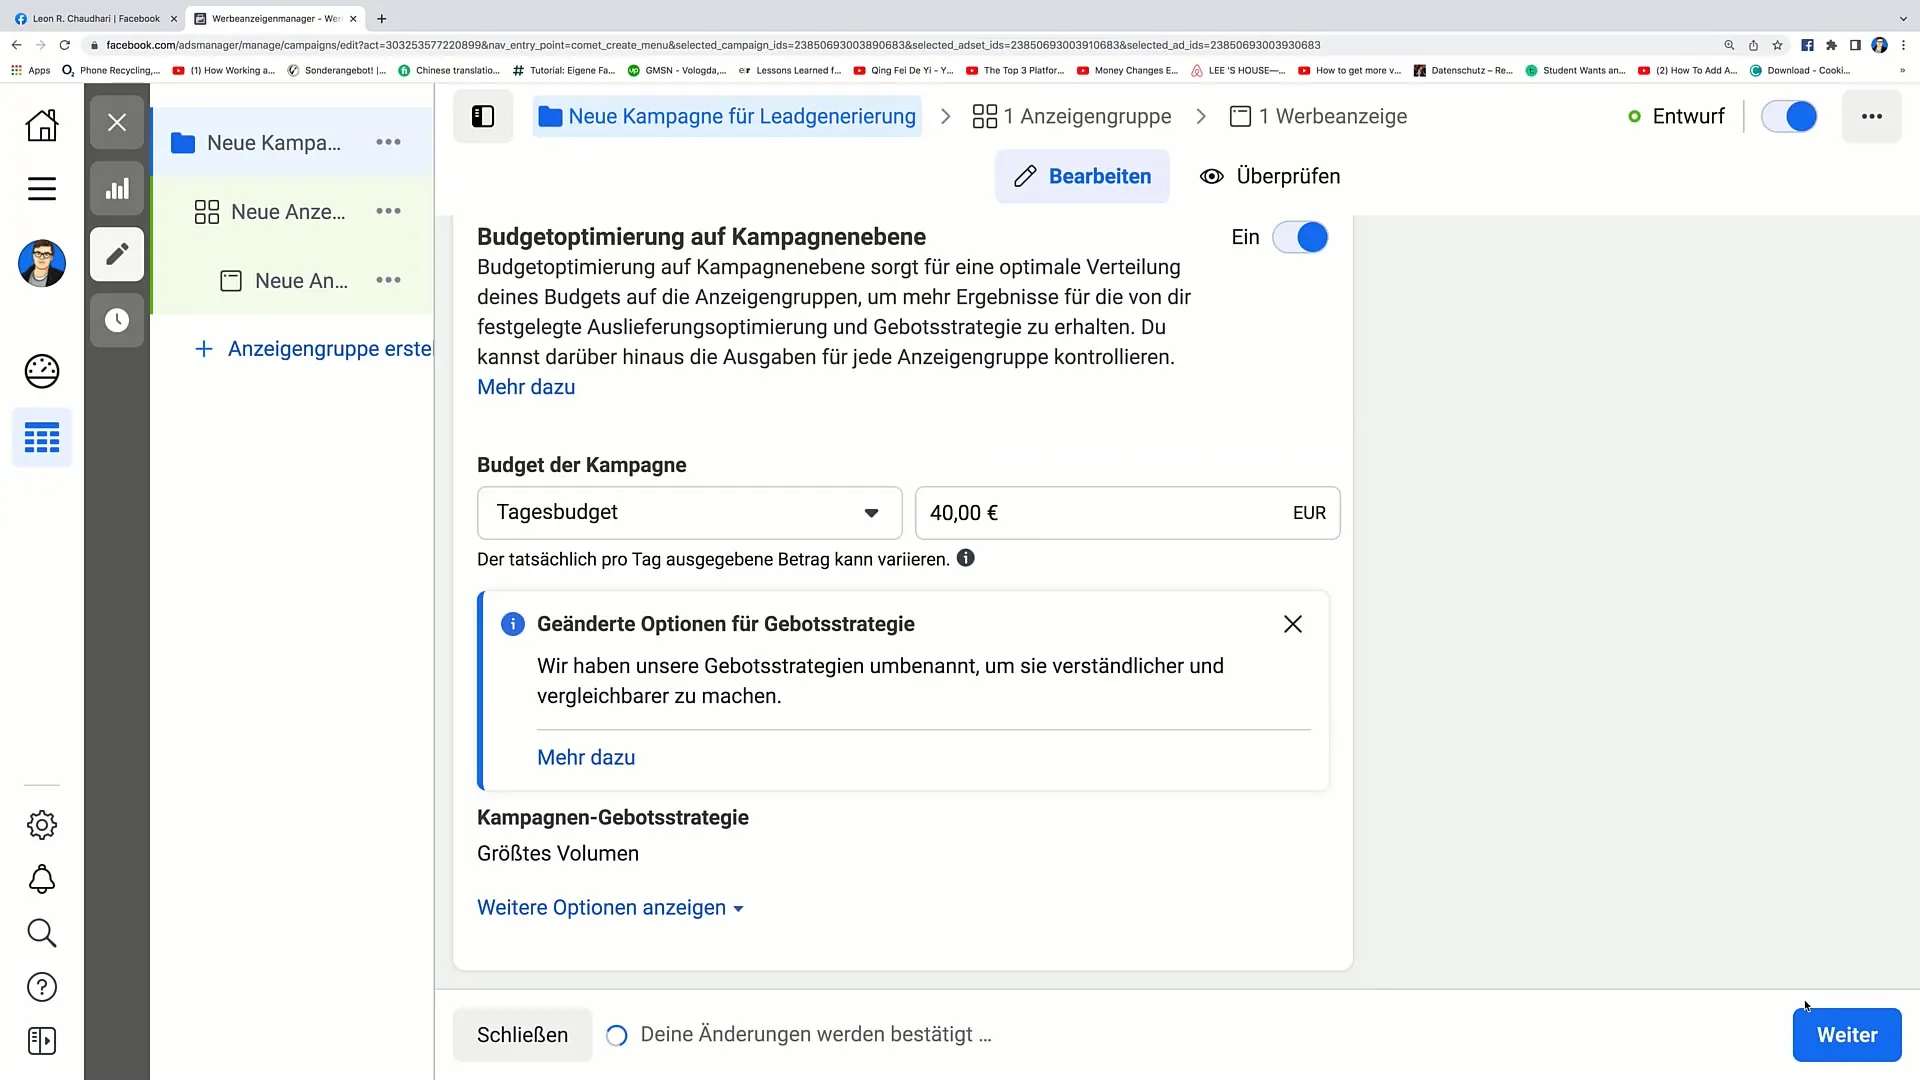Click the Schließen button
1920x1080 pixels.
pos(522,1035)
